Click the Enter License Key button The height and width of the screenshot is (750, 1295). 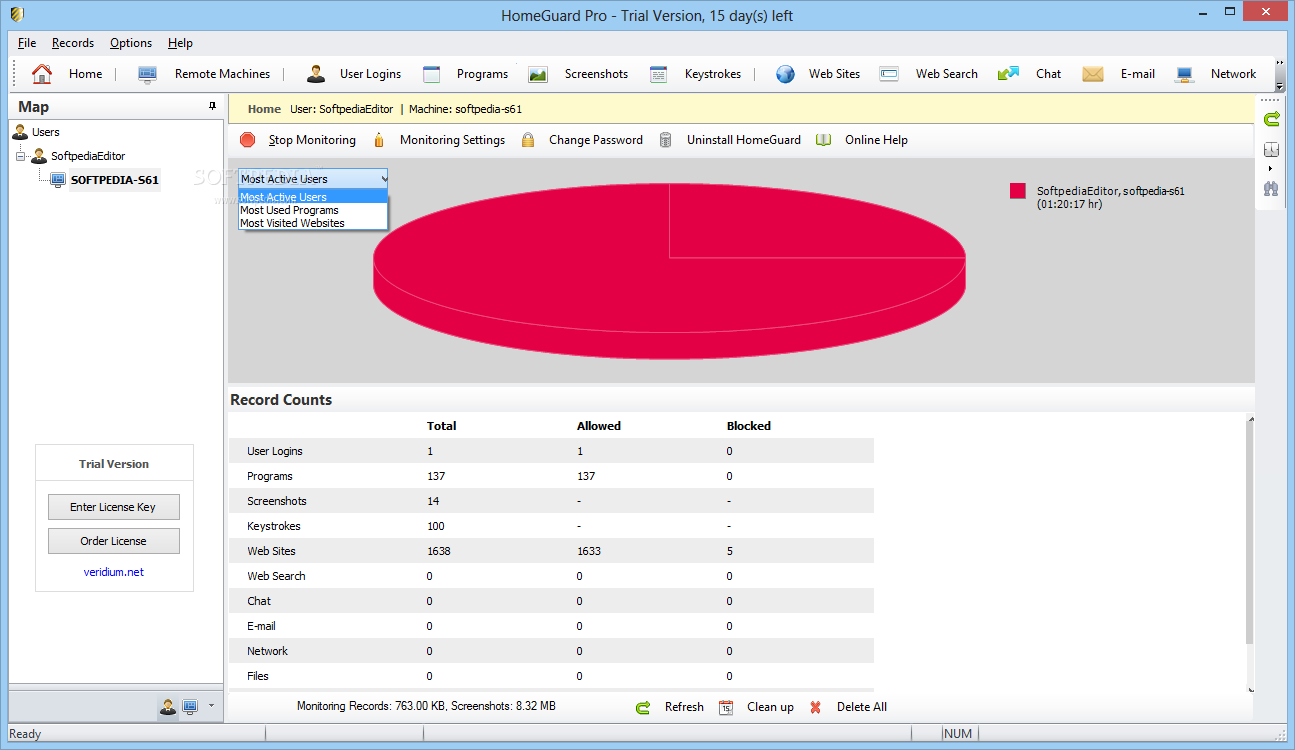click(x=114, y=507)
